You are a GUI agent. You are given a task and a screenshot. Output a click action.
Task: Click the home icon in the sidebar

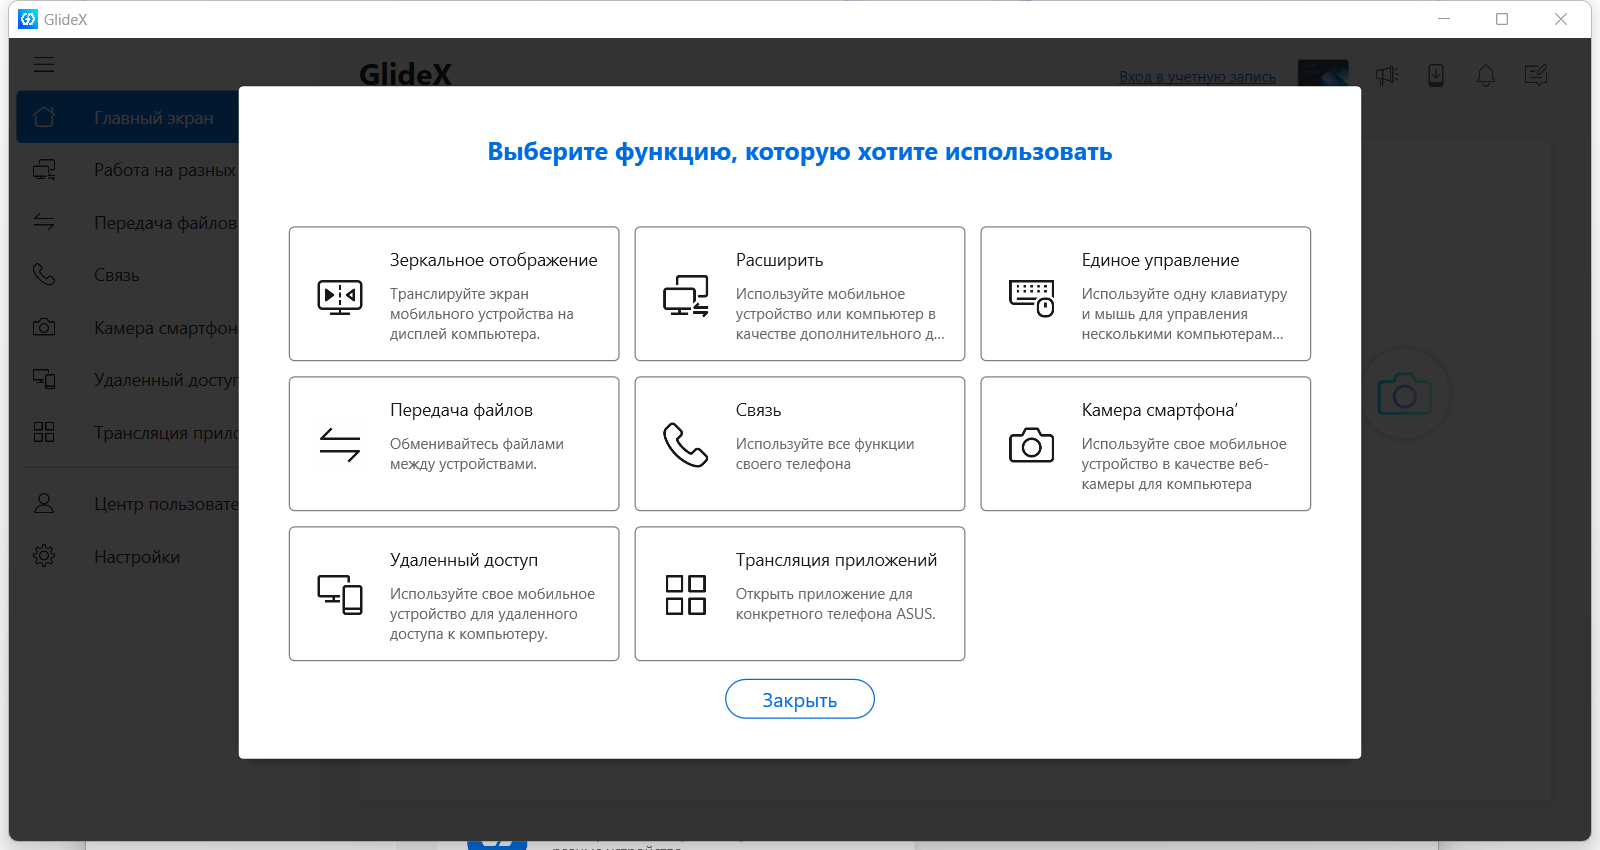(44, 117)
